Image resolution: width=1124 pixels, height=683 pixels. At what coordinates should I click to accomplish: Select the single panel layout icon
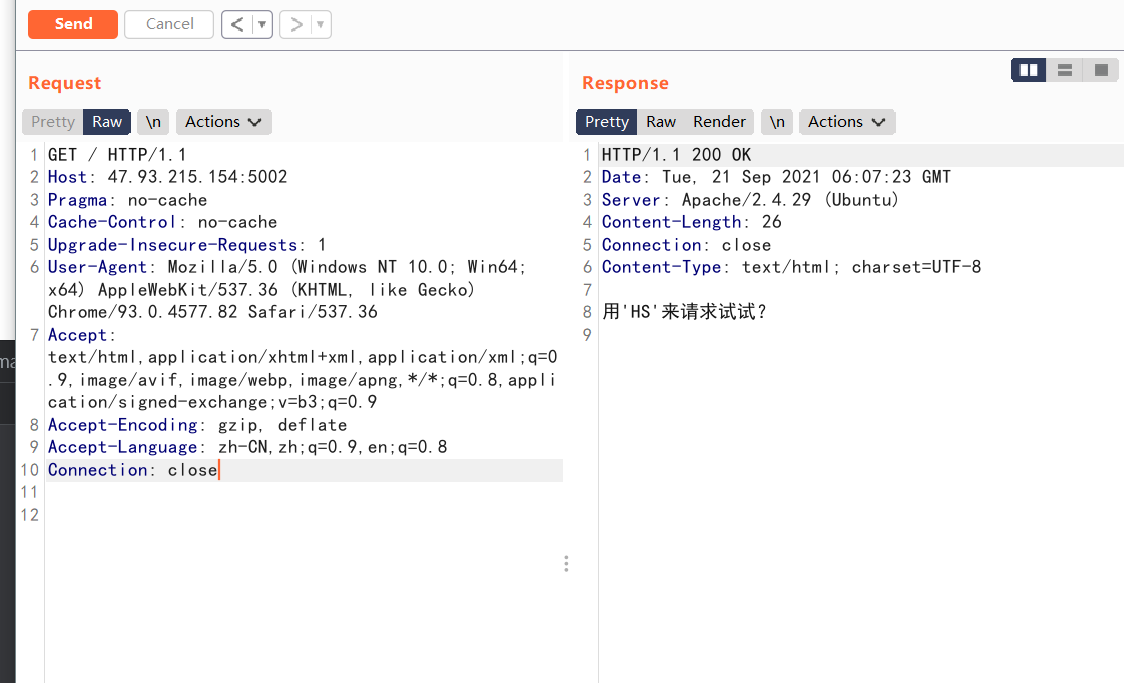tap(1100, 70)
